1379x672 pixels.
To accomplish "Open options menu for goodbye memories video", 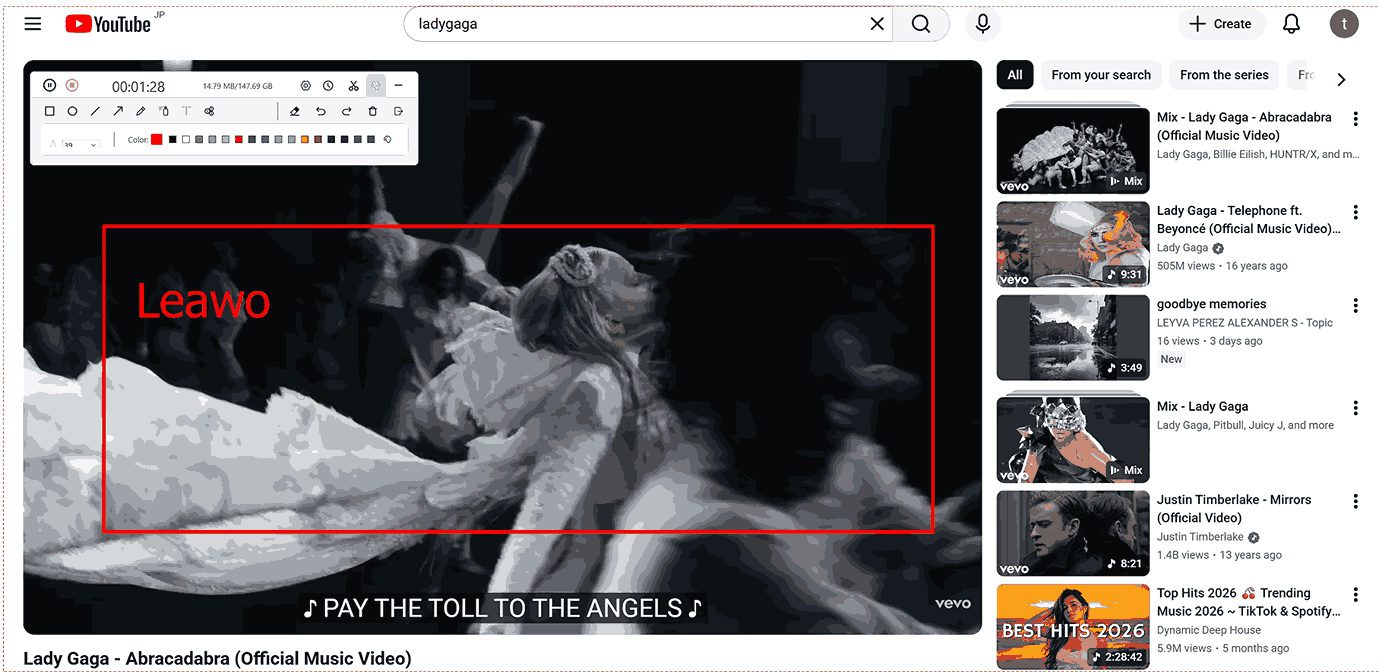I will (x=1356, y=306).
